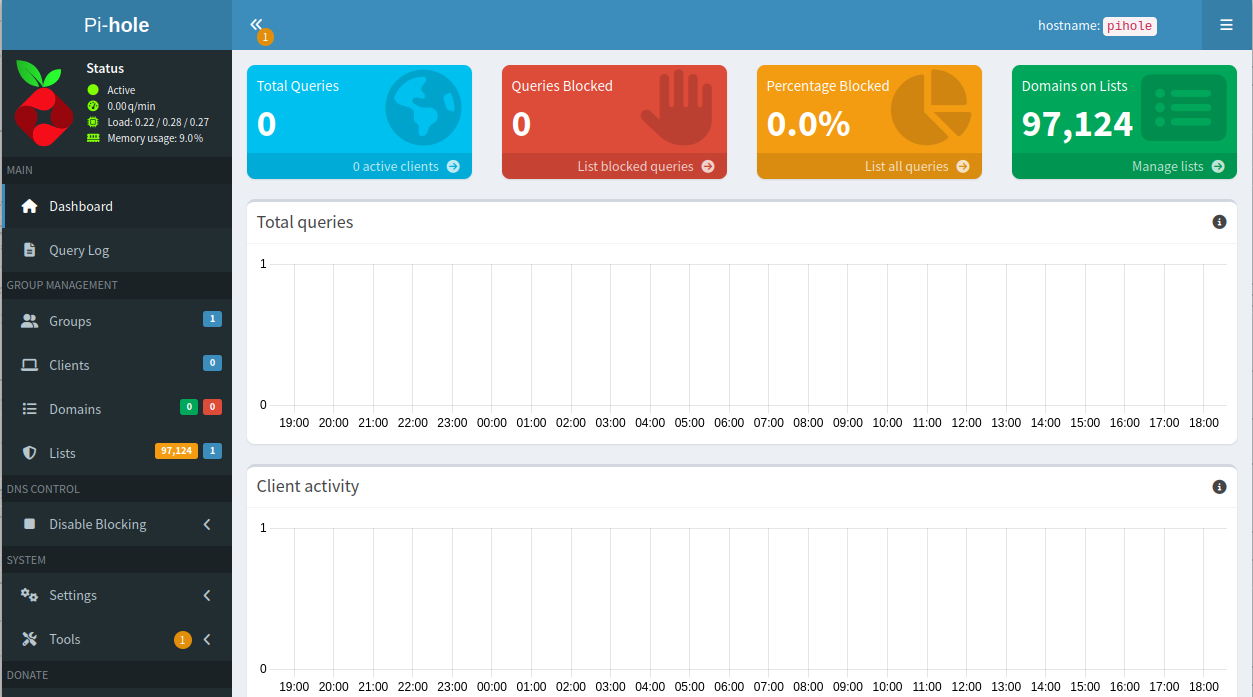Click the Disable Blocking stop icon
1253x697 pixels.
[x=28, y=523]
